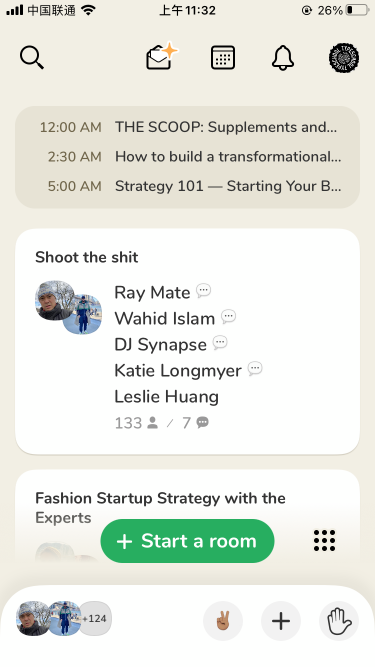375x667 pixels.
Task: Tap Katie Longmyer in the speaker list
Action: pyautogui.click(x=178, y=371)
